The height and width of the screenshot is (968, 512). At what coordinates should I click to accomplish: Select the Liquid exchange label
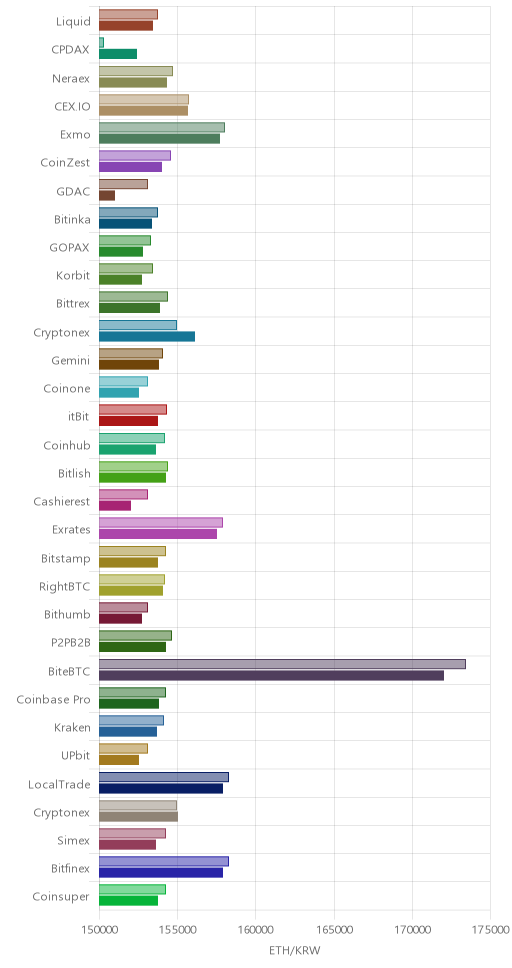coord(73,22)
